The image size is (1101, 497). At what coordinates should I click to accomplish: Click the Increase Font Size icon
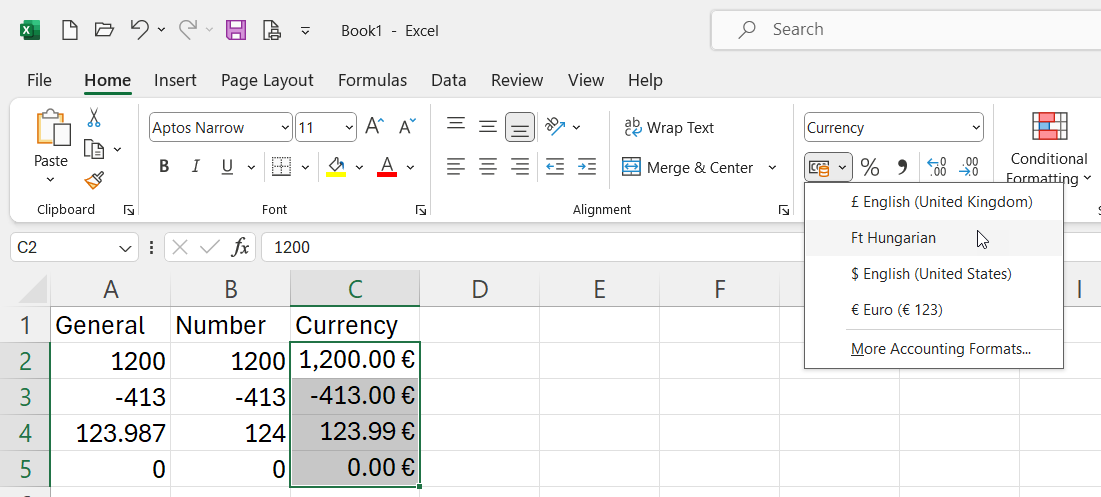click(374, 127)
